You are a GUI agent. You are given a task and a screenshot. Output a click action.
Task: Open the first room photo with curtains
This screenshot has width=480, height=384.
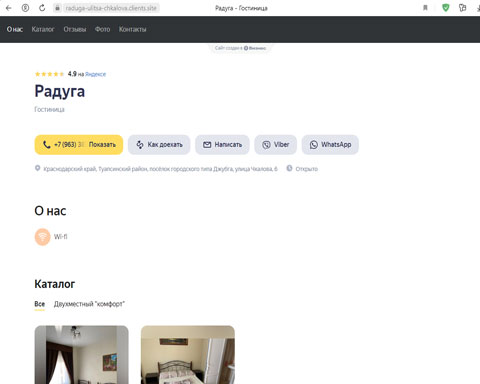click(82, 355)
